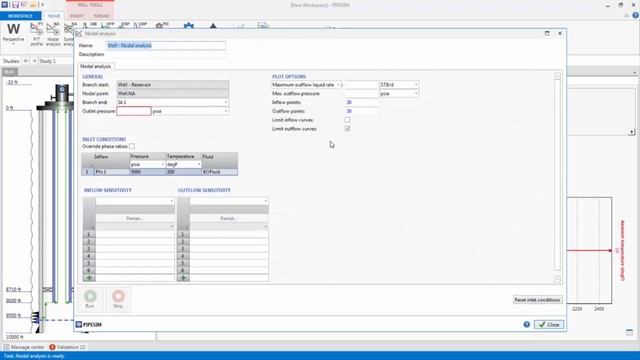Viewport: 640px width, 360px height.
Task: Click the PD ribbon tool icon
Action: point(162,25)
